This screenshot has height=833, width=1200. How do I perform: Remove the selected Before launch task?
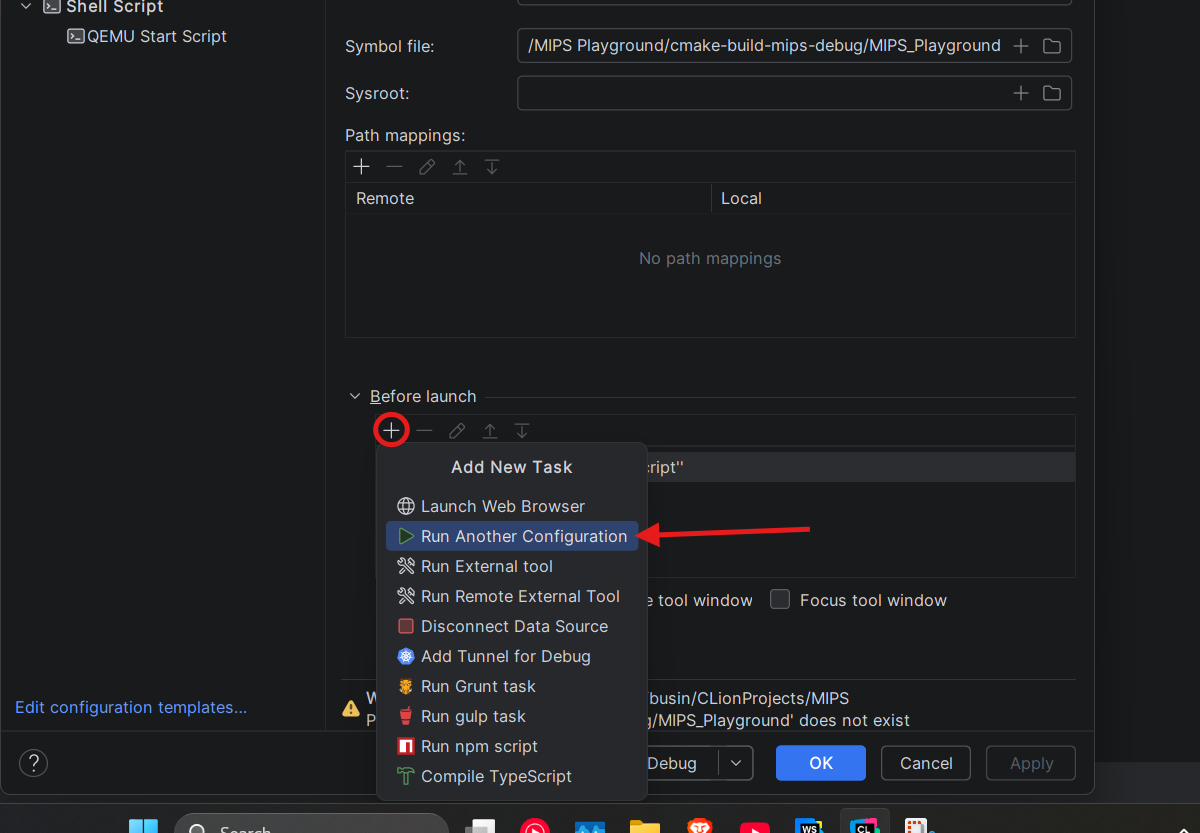(425, 431)
